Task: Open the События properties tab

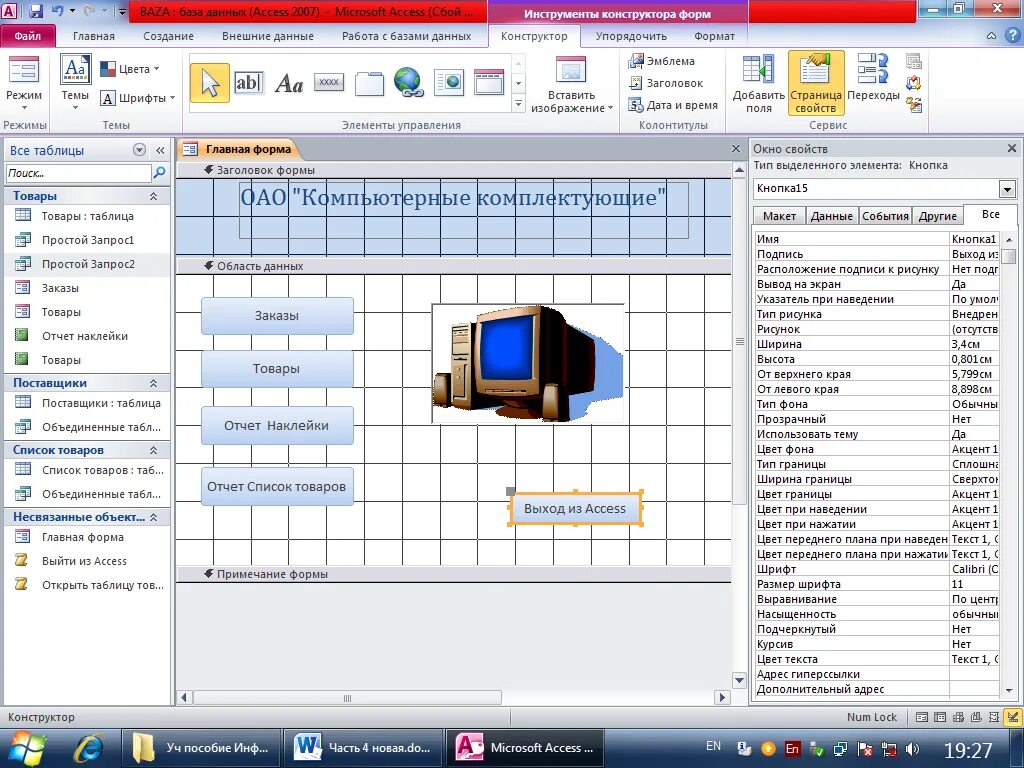Action: pos(885,216)
